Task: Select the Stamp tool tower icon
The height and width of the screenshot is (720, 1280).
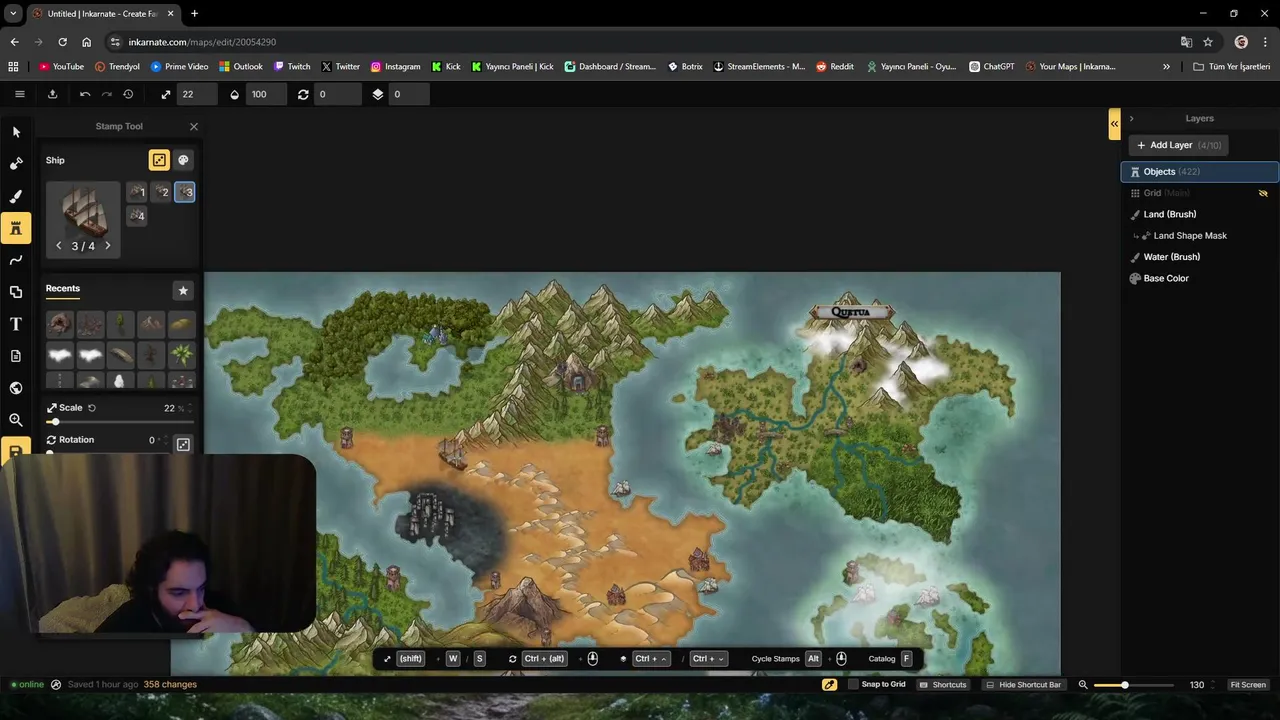Action: (16, 228)
